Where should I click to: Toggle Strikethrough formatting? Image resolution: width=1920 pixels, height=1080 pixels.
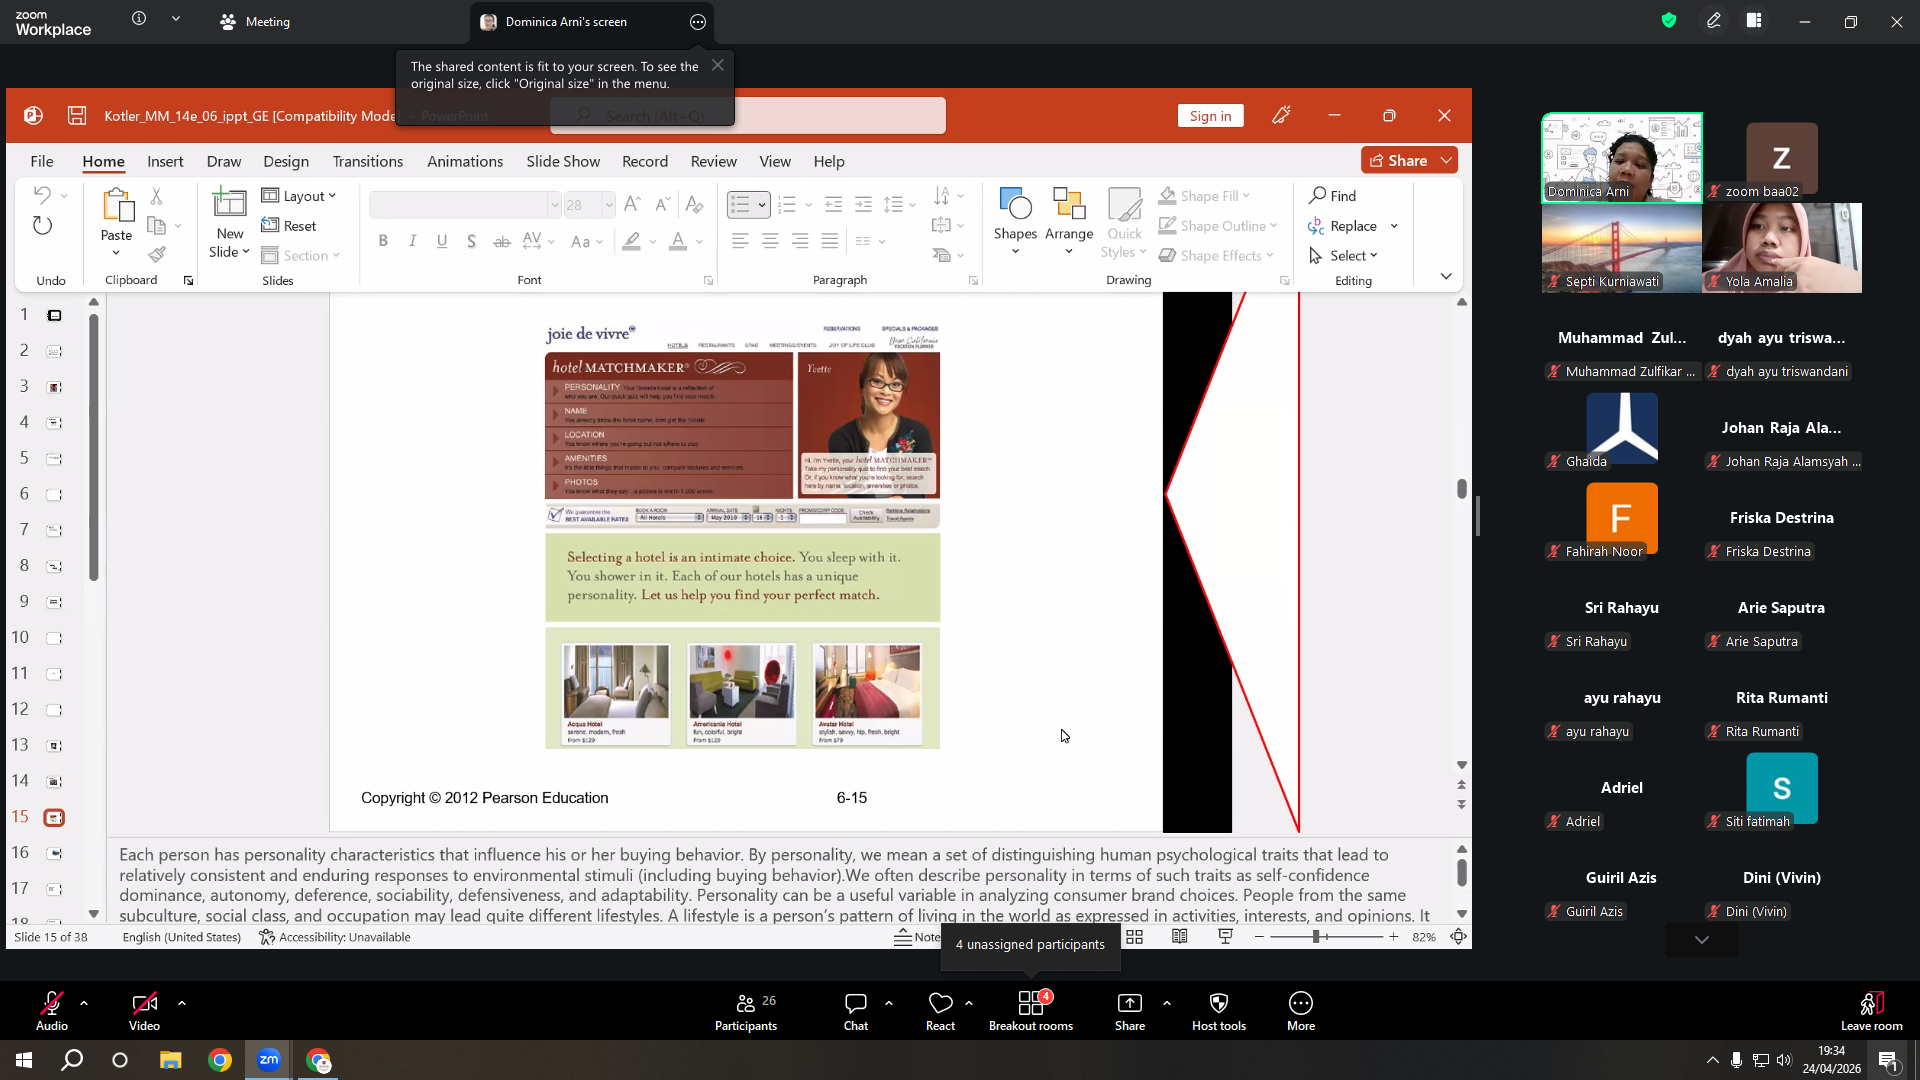pos(502,241)
